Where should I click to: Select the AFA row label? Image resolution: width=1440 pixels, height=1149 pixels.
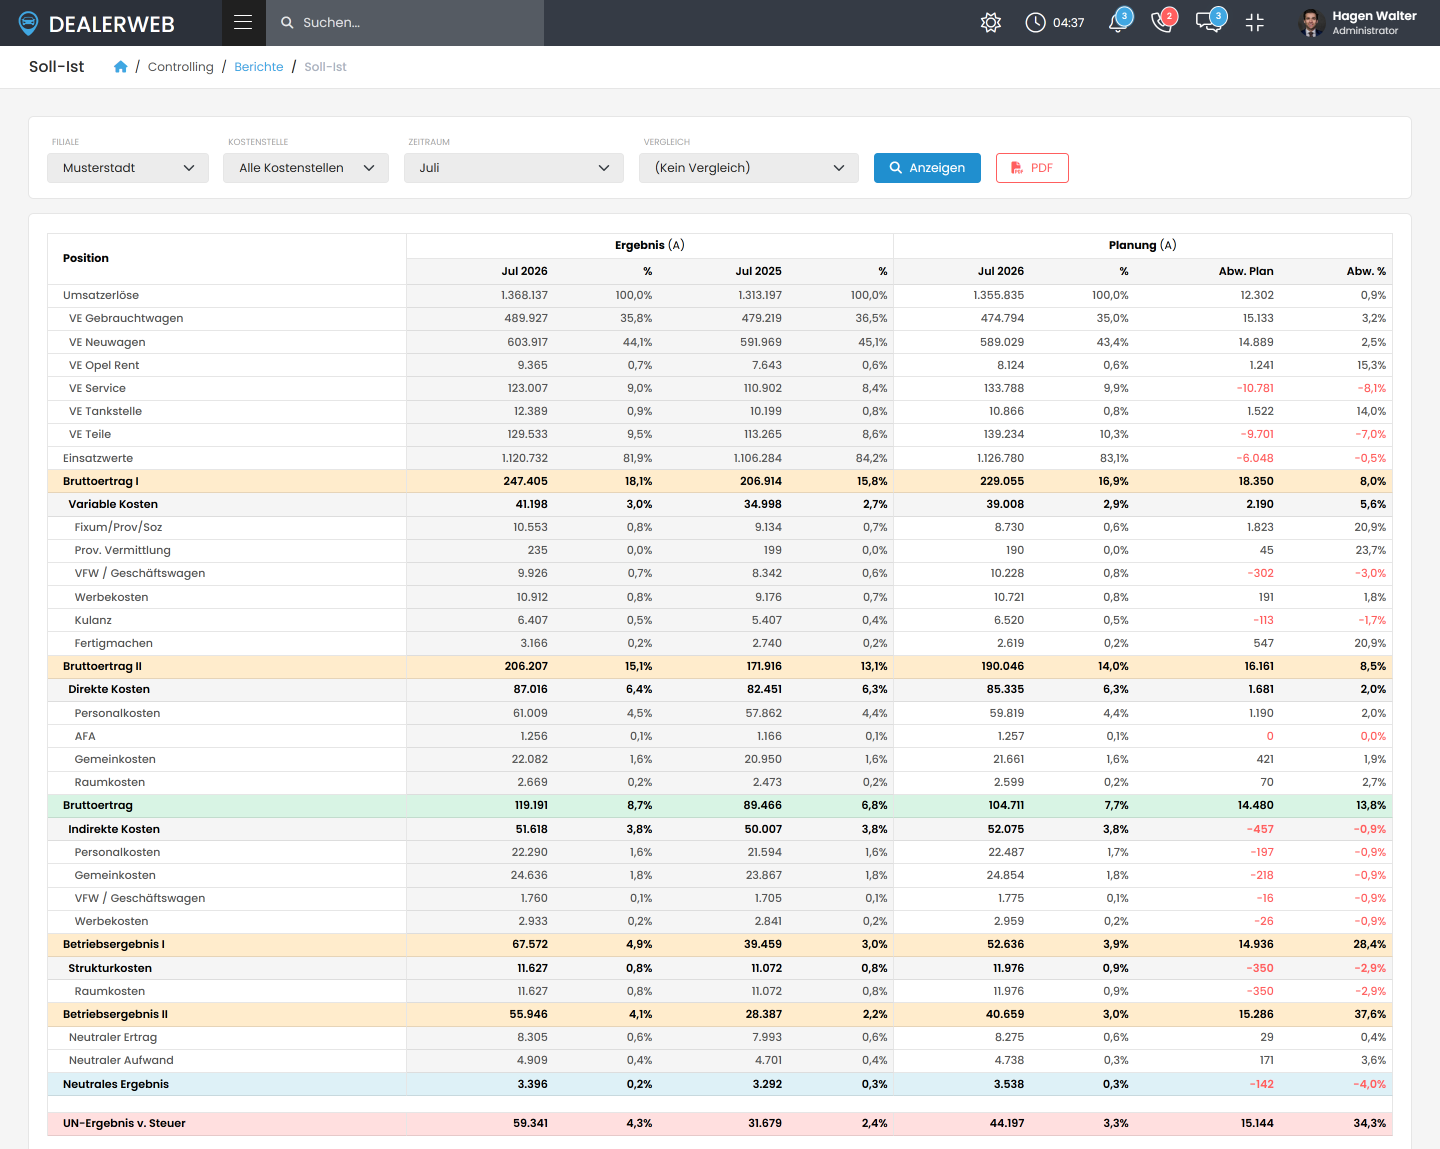[x=85, y=736]
